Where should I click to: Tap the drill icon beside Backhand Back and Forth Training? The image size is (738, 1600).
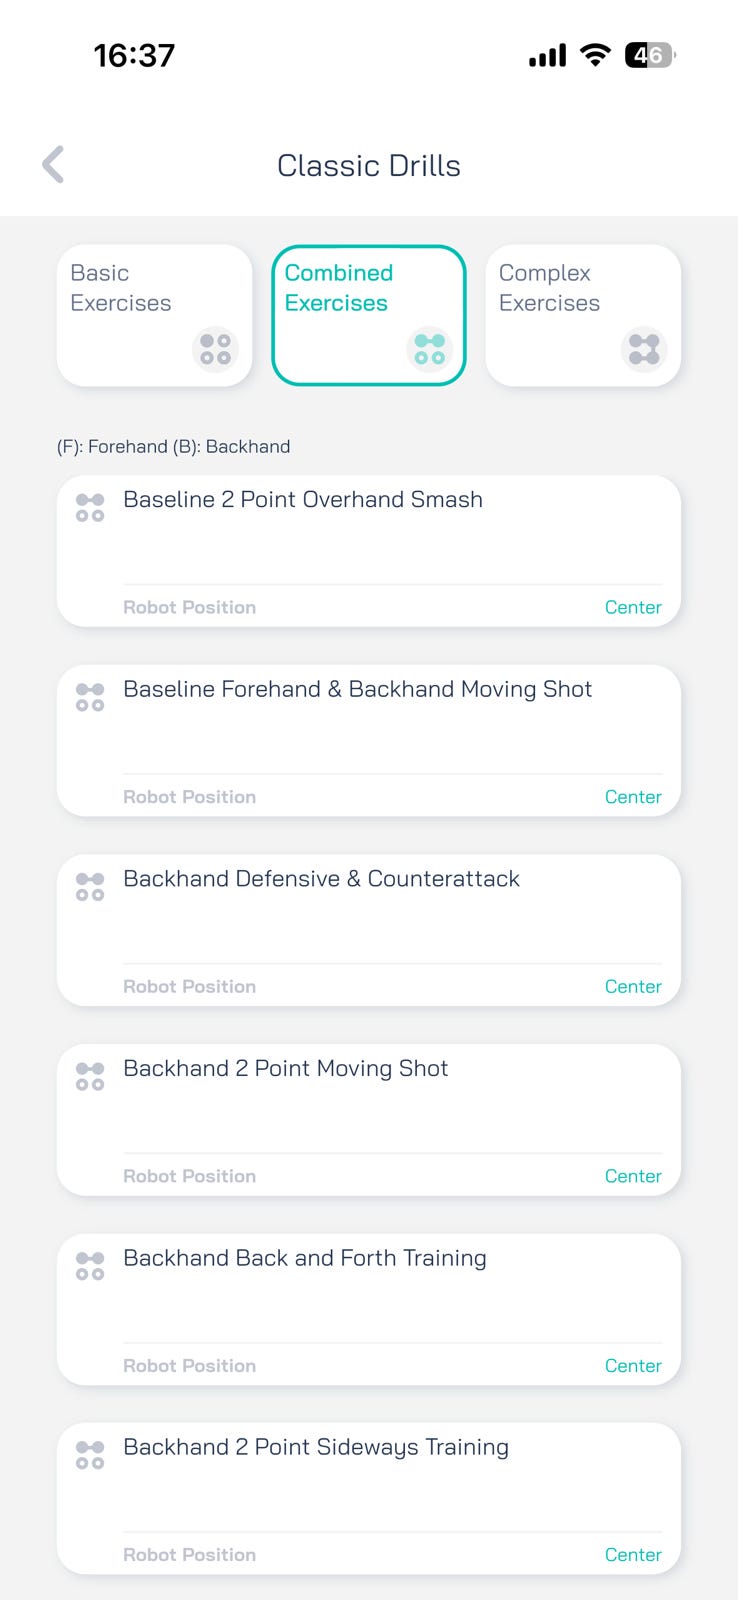[90, 1266]
